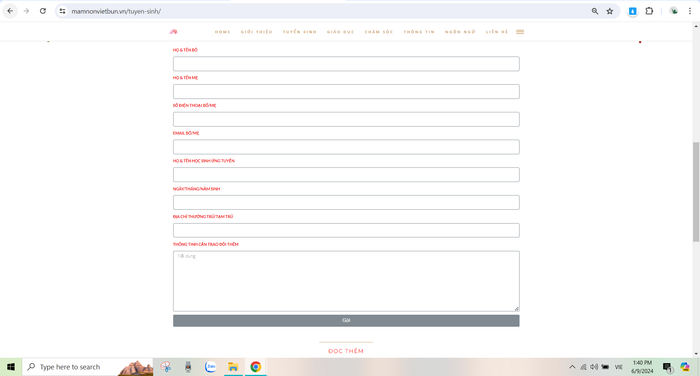Open the GIÁO DỤC menu item
This screenshot has width=700, height=376.
click(x=341, y=32)
